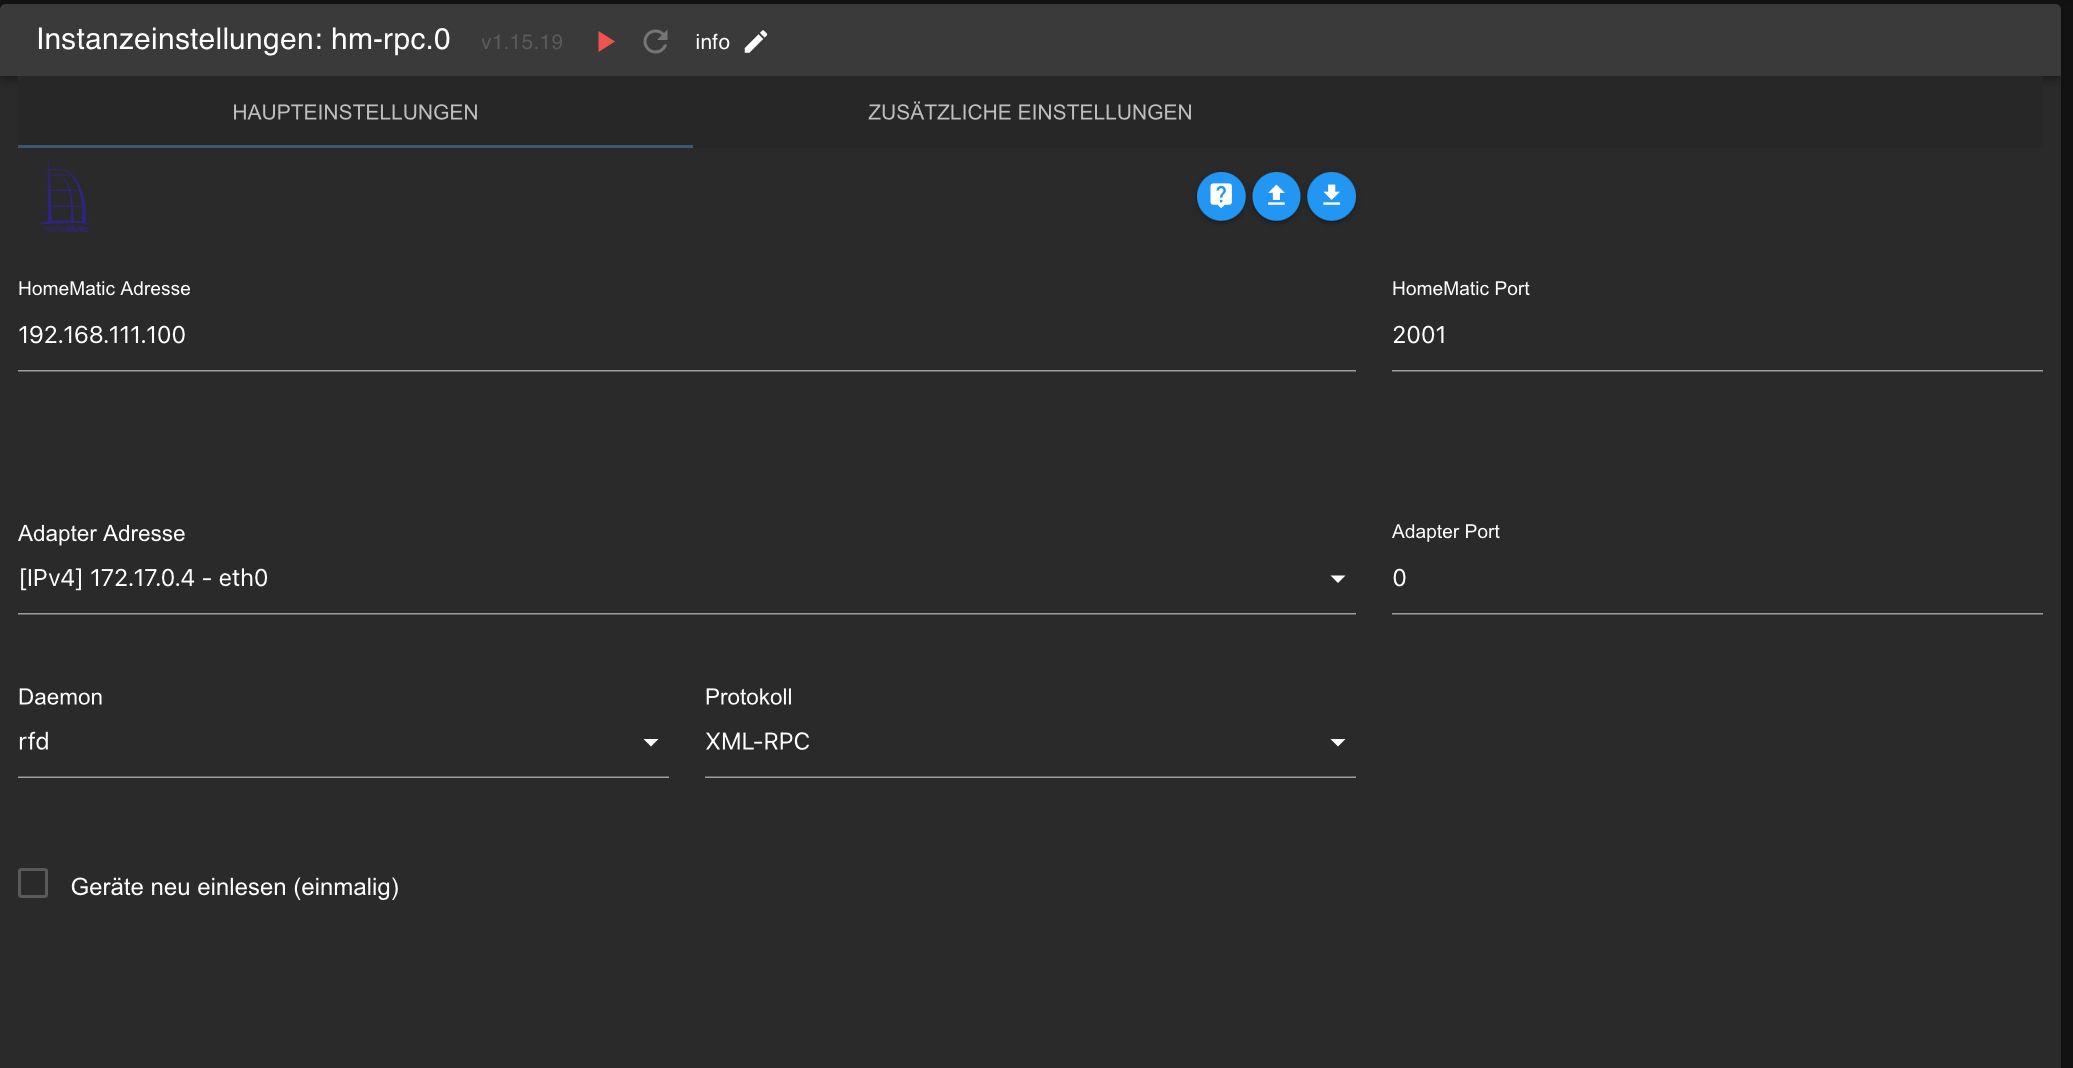Start the hm-rpc.0 instance with play icon
The image size is (2073, 1068).
pyautogui.click(x=605, y=41)
